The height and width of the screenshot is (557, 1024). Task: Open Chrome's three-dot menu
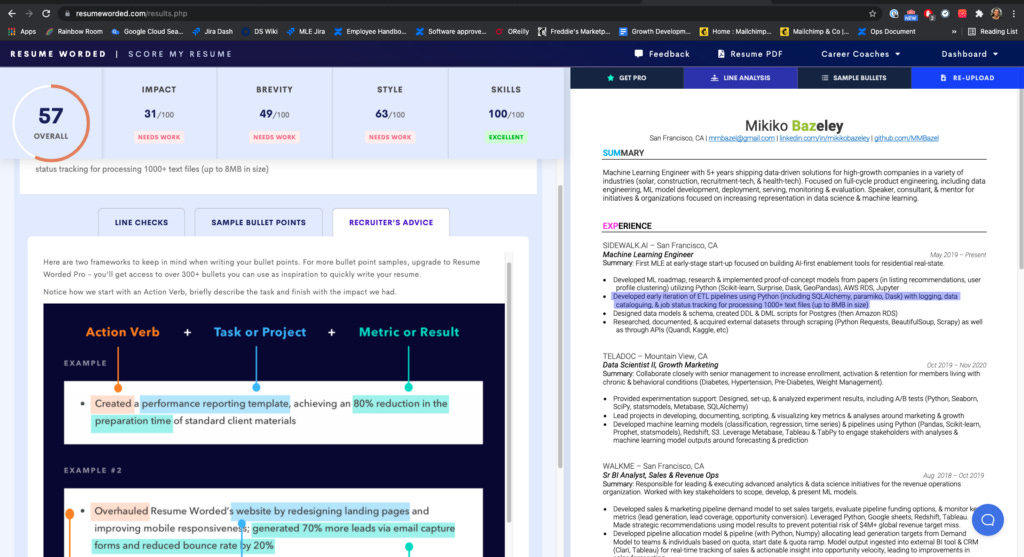click(1014, 13)
